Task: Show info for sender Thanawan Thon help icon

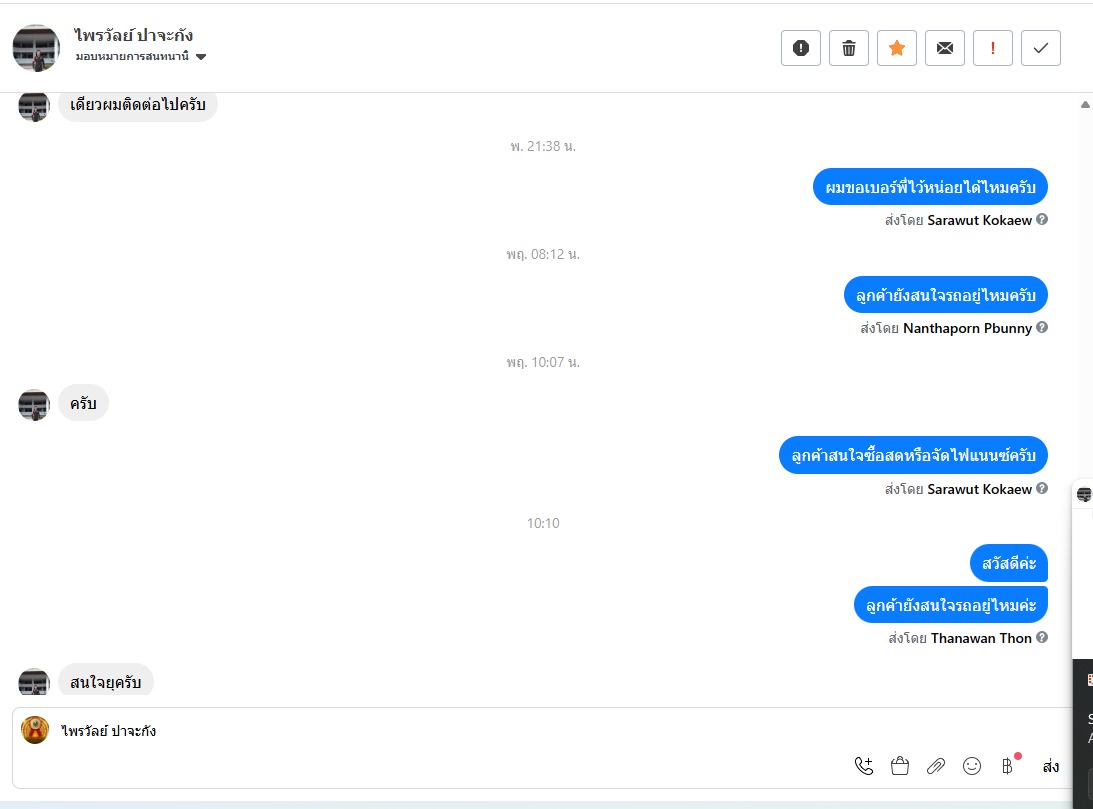Action: pos(1041,637)
